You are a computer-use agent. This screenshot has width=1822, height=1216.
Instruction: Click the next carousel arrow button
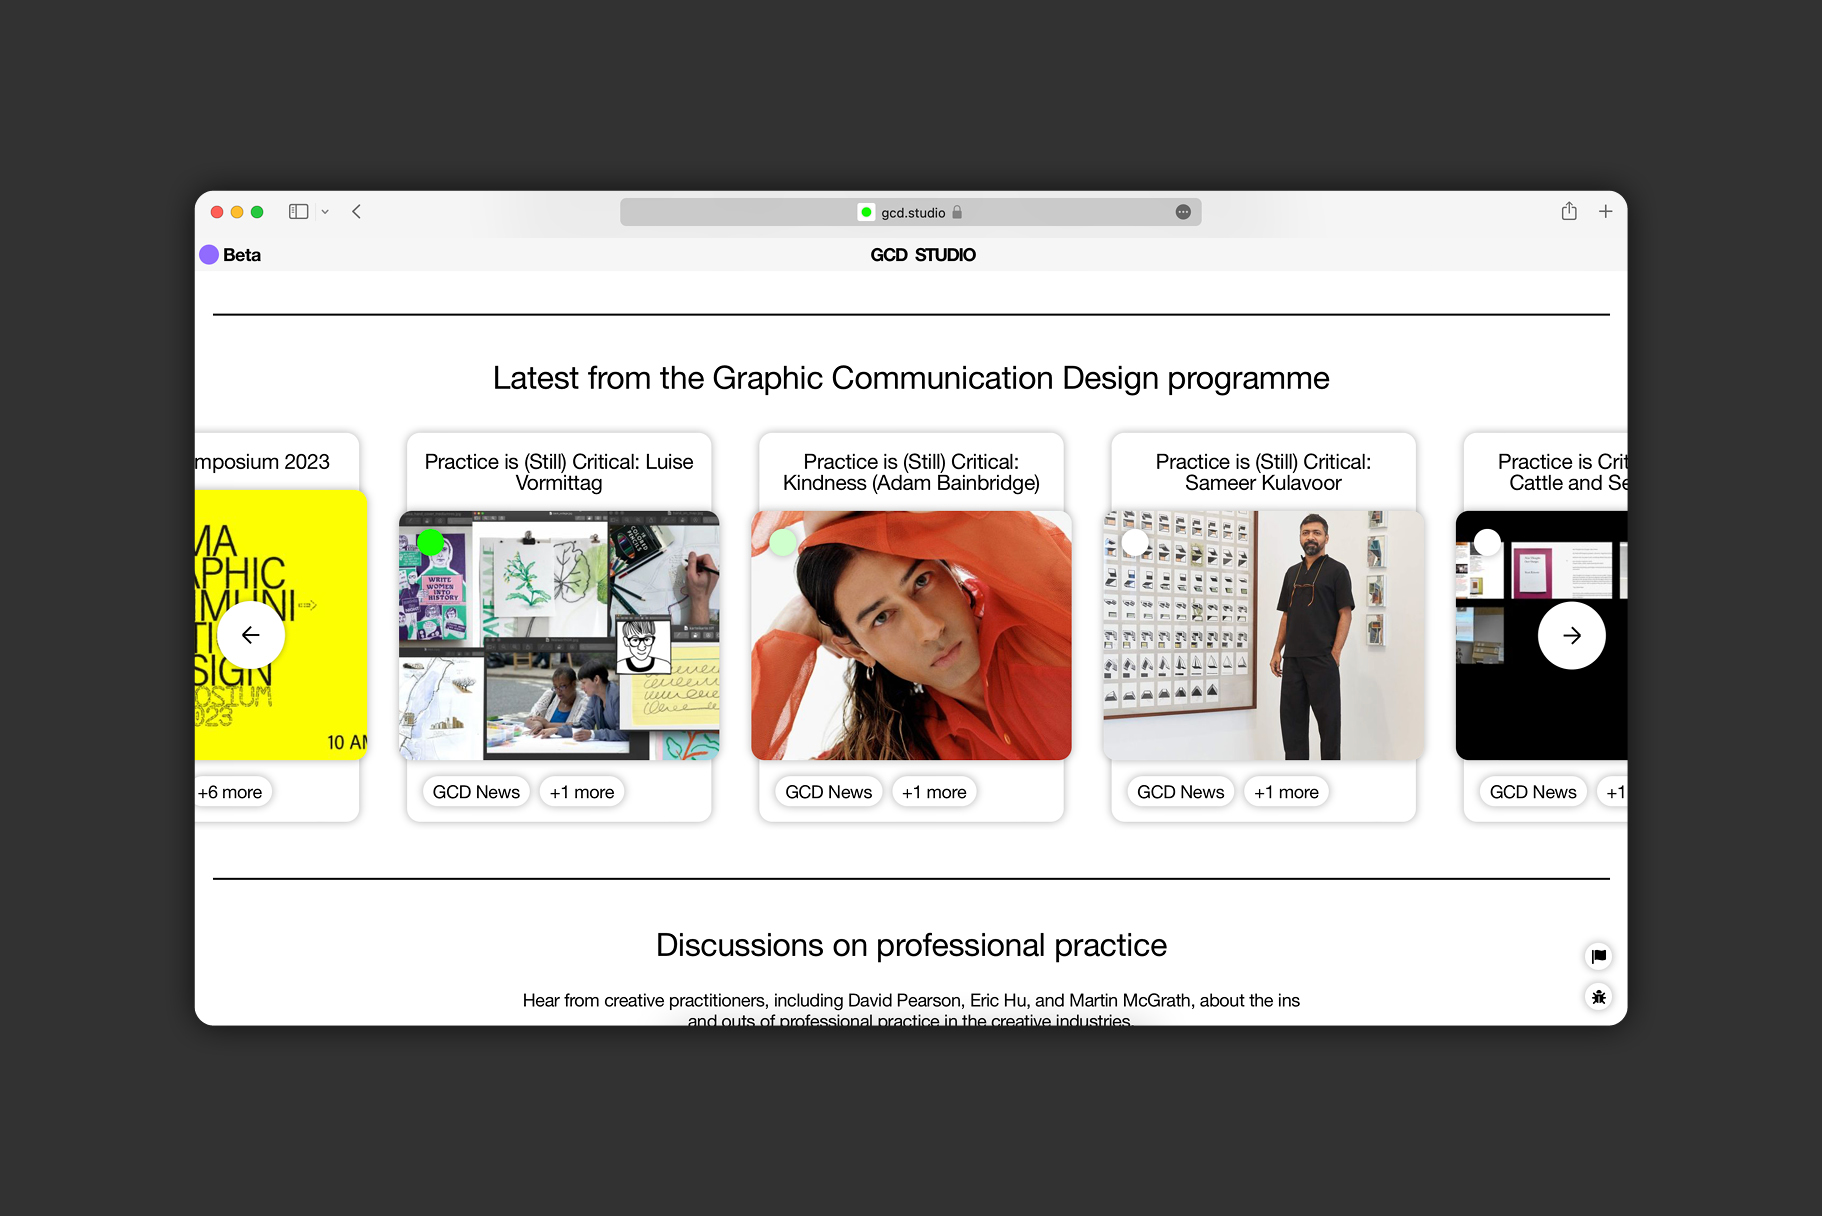coord(1572,635)
